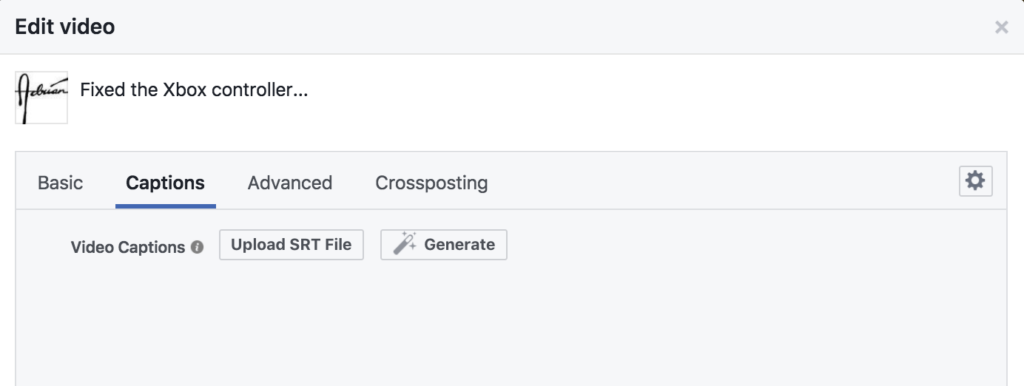This screenshot has width=1024, height=386.
Task: Click the Edit video header title
Action: point(65,27)
